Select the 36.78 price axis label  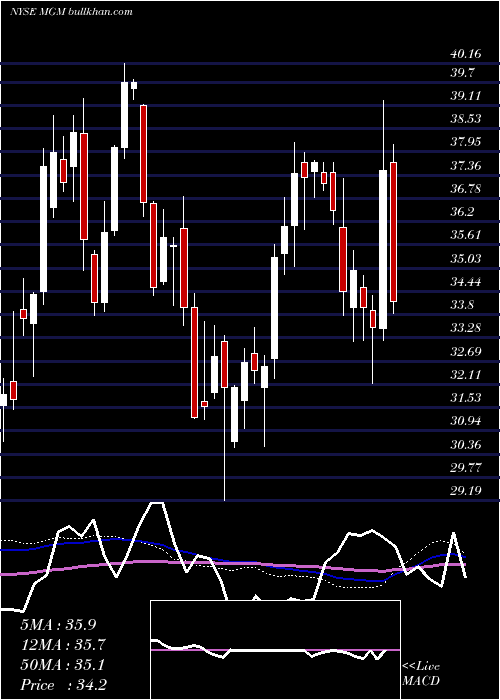point(466,188)
